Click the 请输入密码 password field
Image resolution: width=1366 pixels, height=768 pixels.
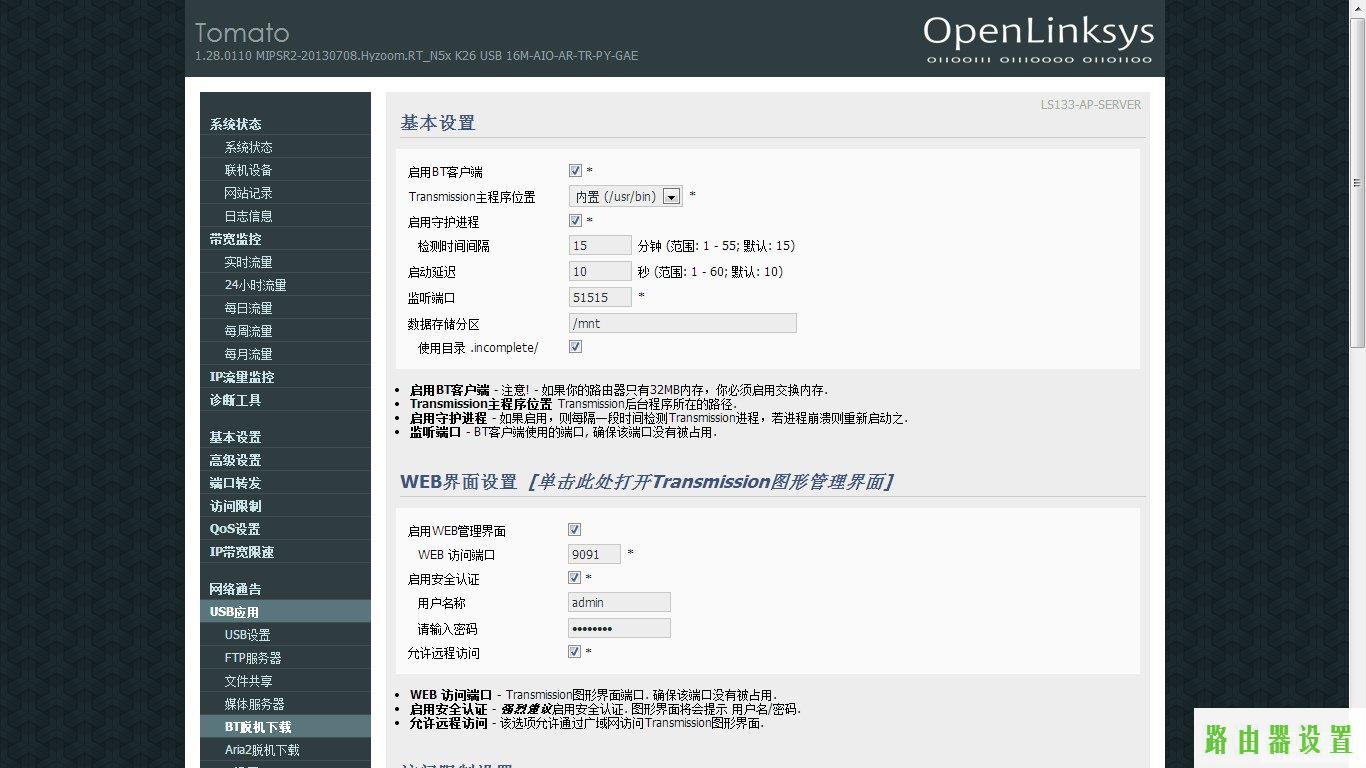[619, 628]
